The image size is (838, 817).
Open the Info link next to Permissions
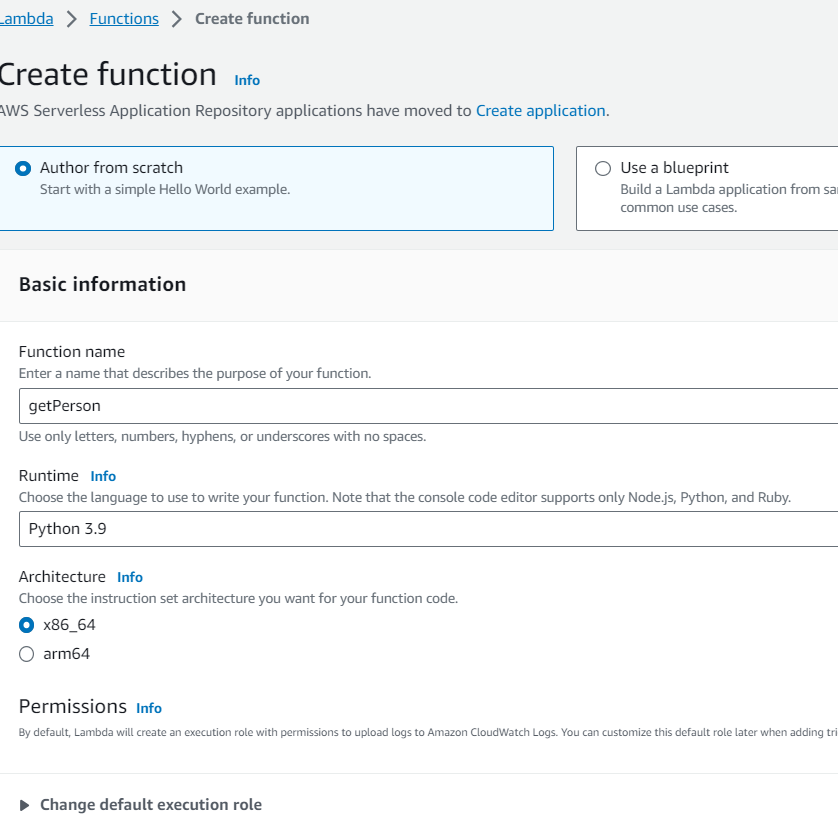tap(149, 708)
